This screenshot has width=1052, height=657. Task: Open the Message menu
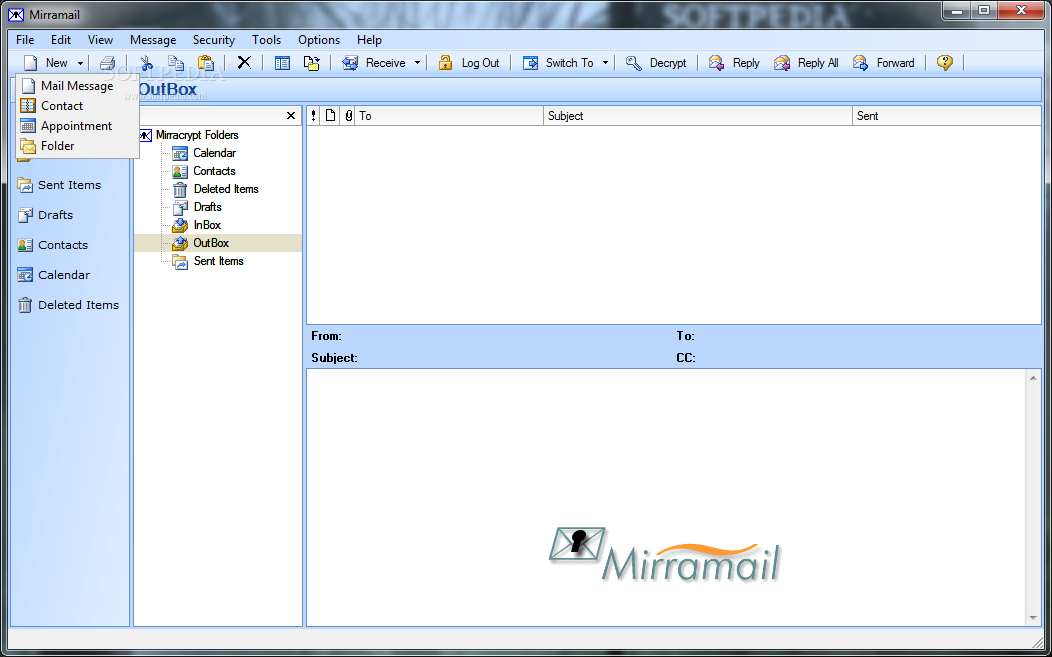point(153,40)
